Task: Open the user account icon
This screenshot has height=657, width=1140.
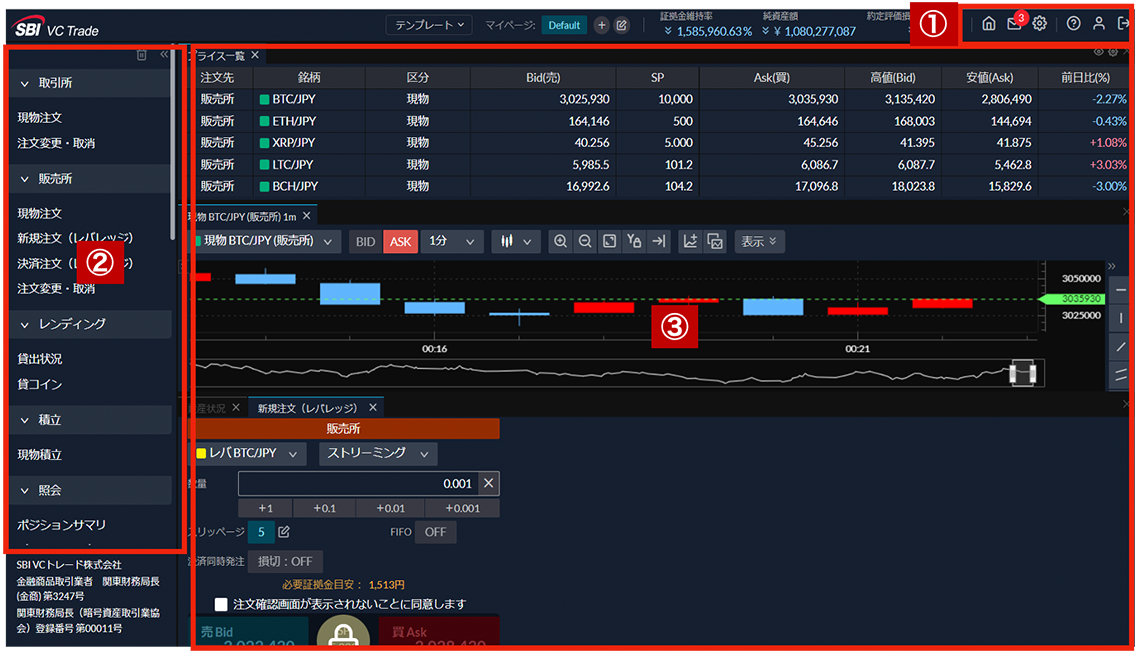Action: coord(1099,24)
